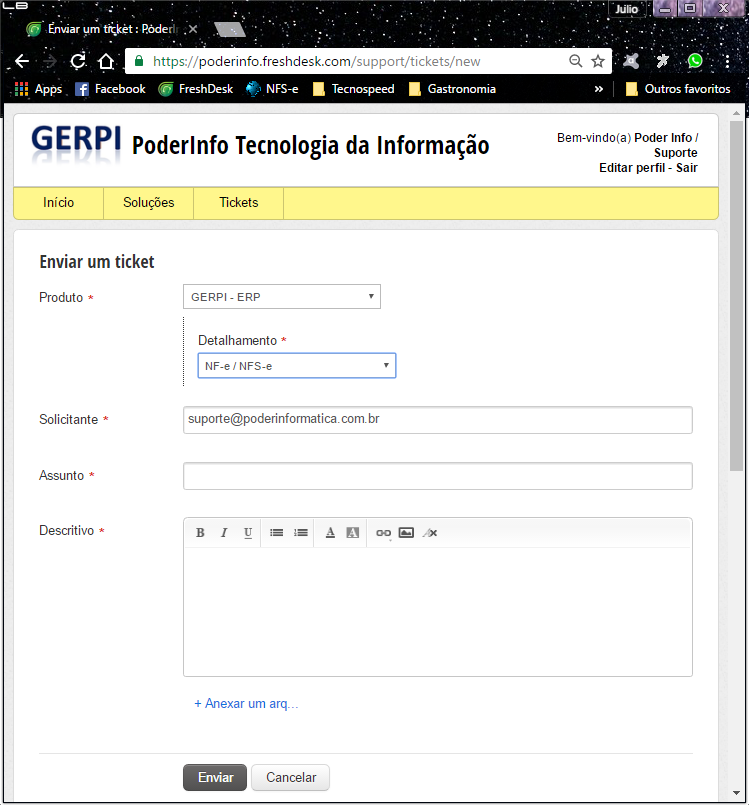Click the Julio profile button

pyautogui.click(x=626, y=9)
